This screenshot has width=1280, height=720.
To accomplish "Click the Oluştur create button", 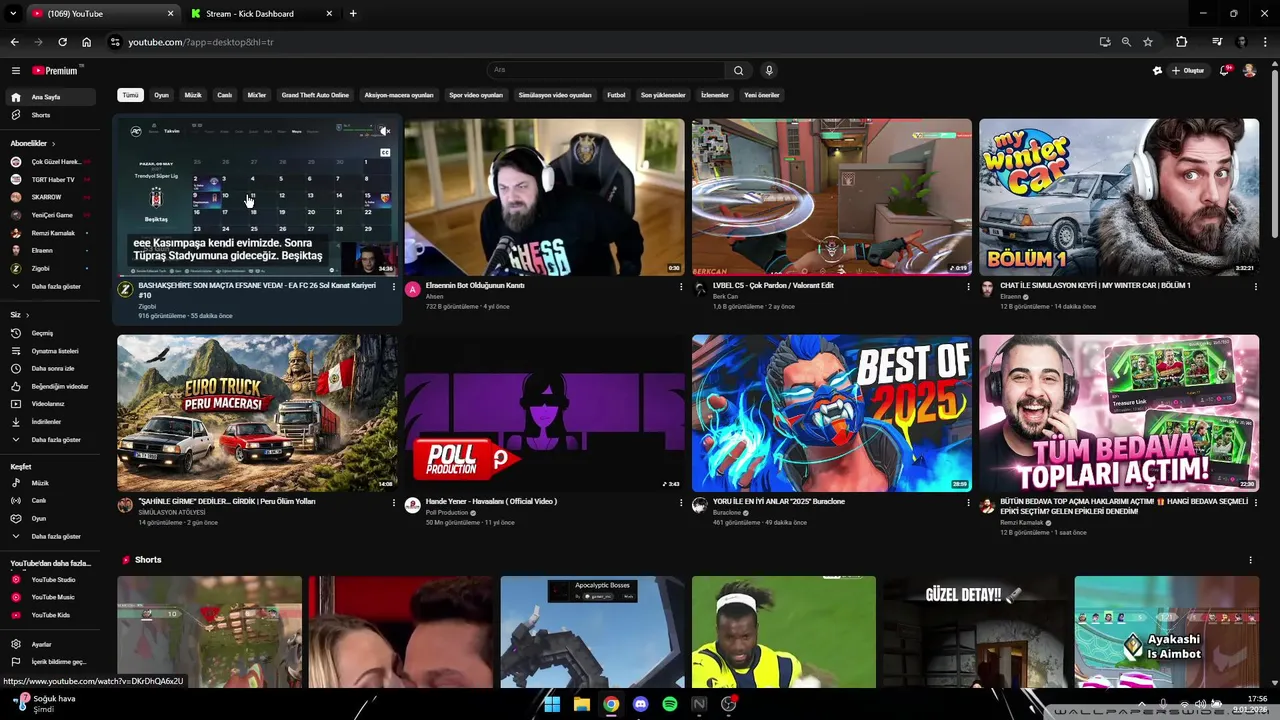I will 1189,71.
